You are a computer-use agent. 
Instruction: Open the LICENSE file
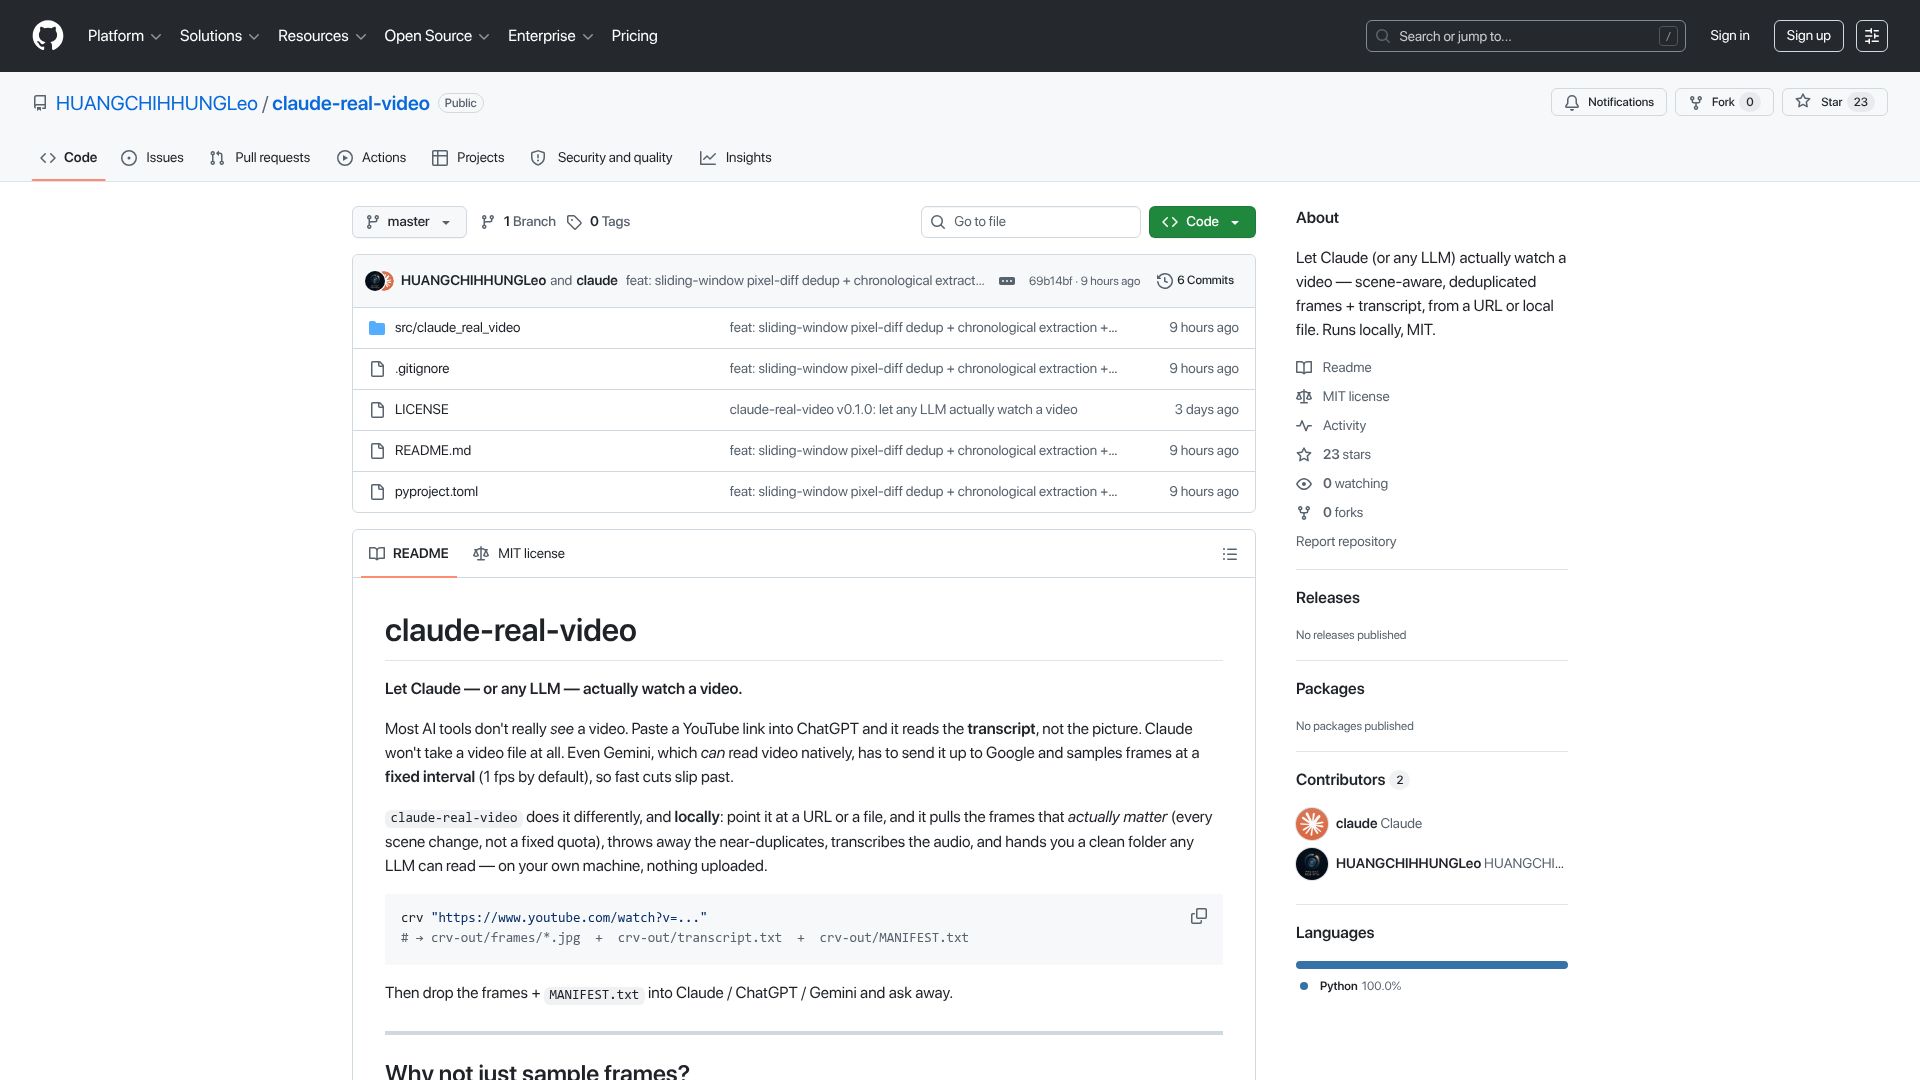[421, 410]
